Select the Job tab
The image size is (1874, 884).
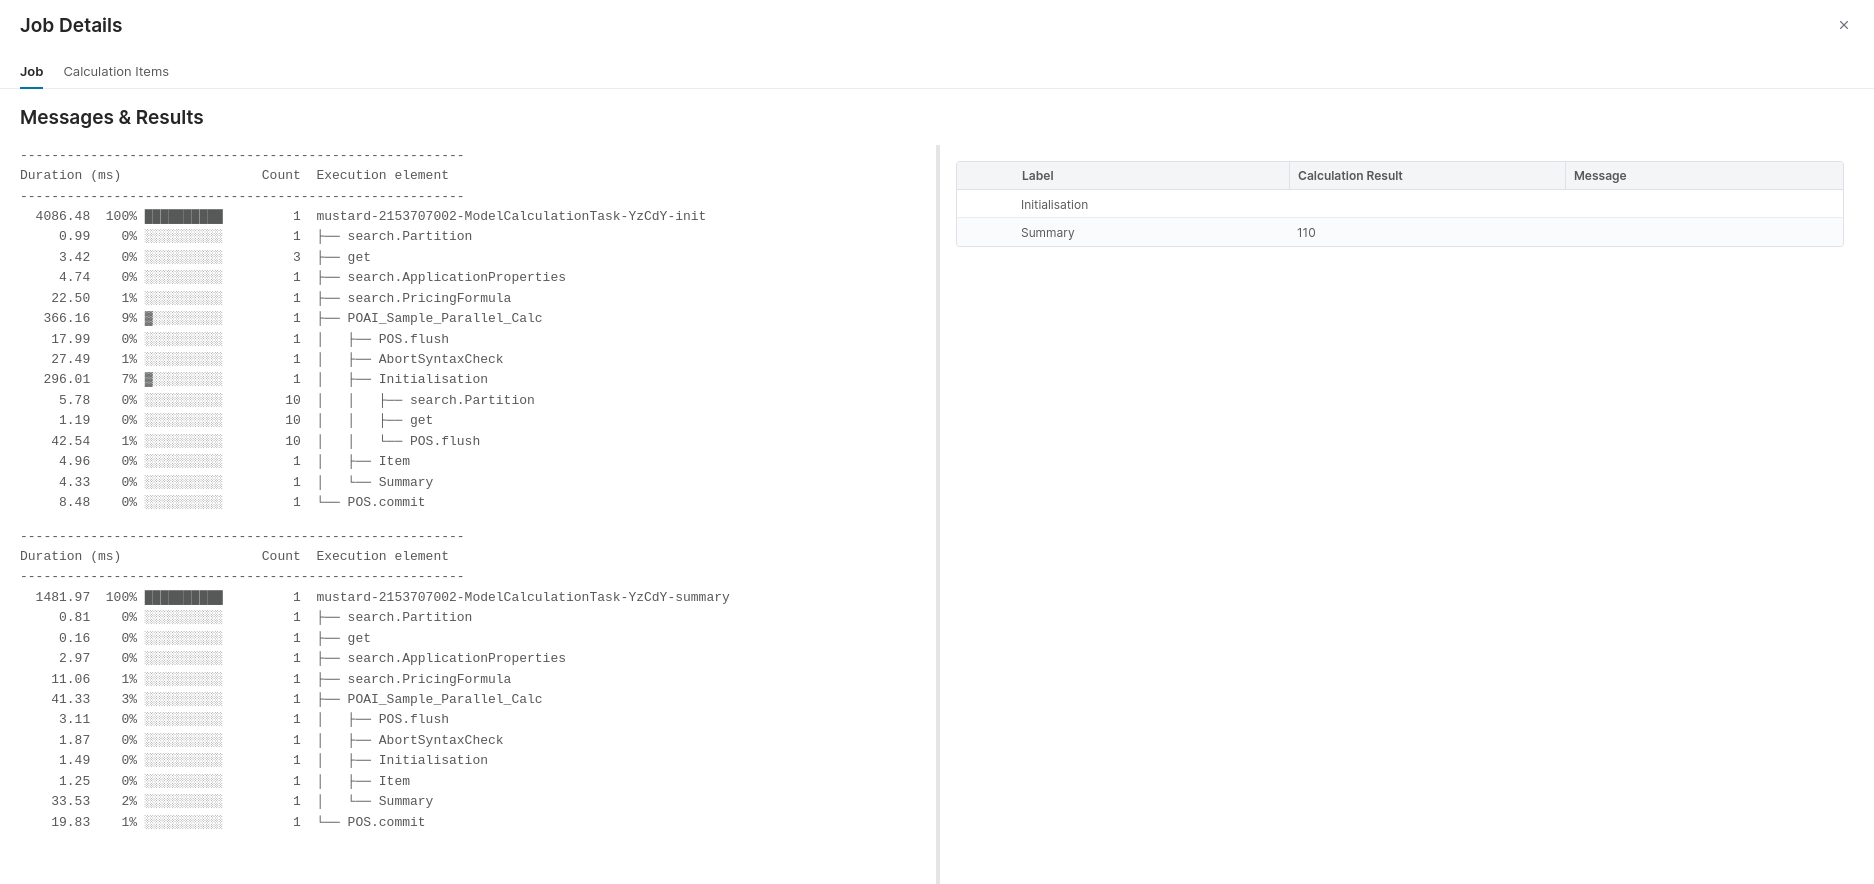(31, 72)
